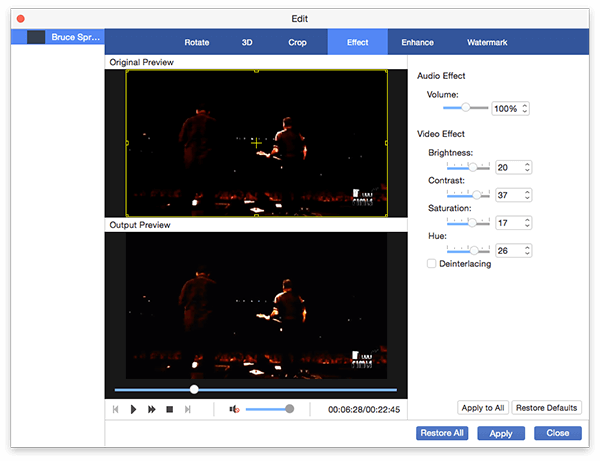Click the Hue slider handle
600x461 pixels.
474,251
